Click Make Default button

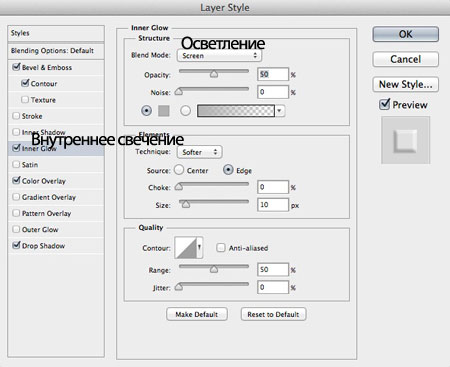click(197, 314)
